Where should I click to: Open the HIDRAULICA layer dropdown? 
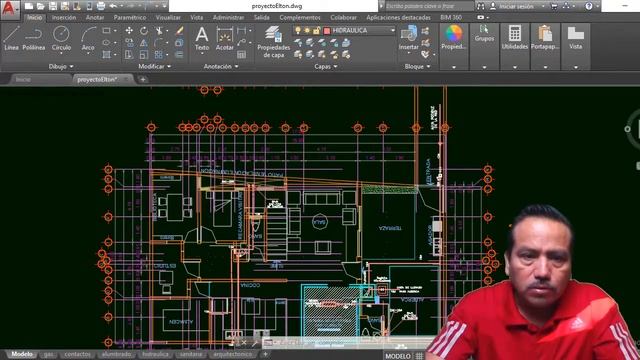click(x=393, y=31)
